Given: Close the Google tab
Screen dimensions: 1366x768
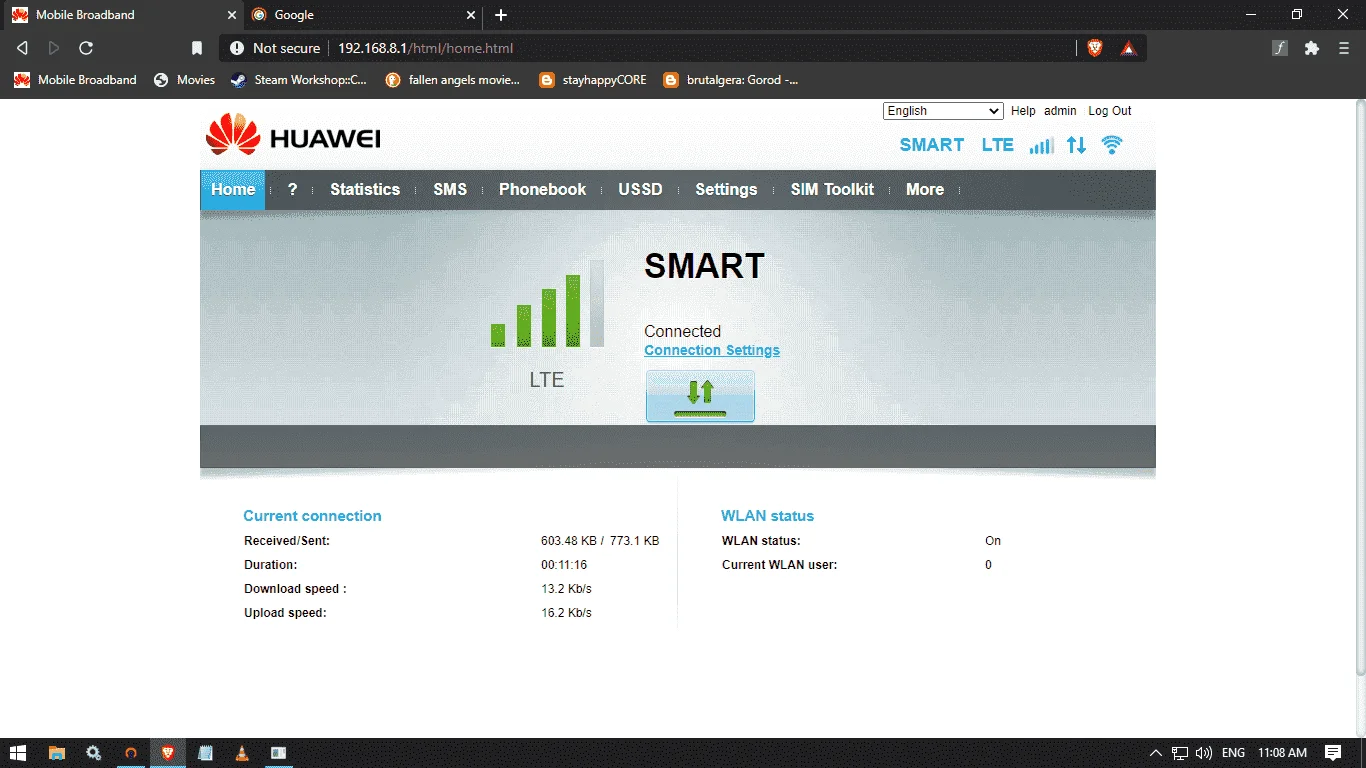Looking at the screenshot, I should 471,15.
